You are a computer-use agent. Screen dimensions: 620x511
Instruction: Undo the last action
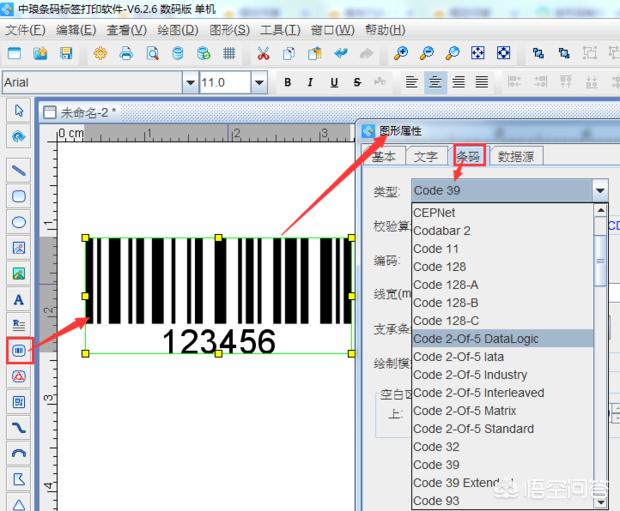(x=340, y=53)
